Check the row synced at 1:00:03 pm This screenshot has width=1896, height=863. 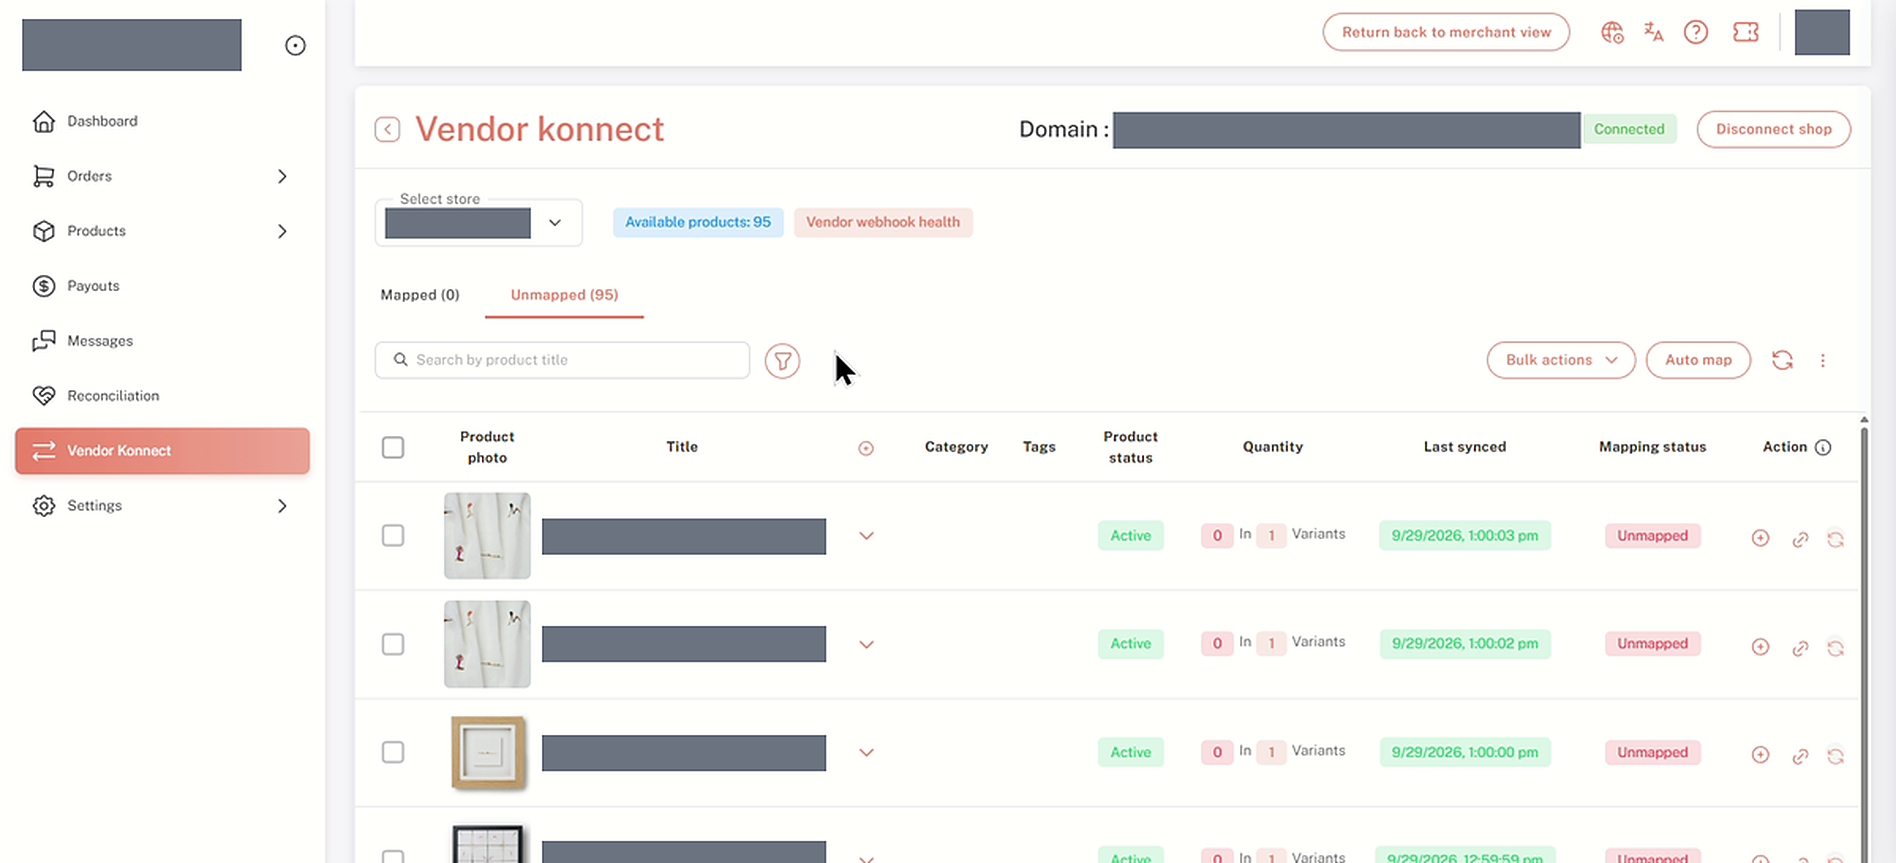393,536
